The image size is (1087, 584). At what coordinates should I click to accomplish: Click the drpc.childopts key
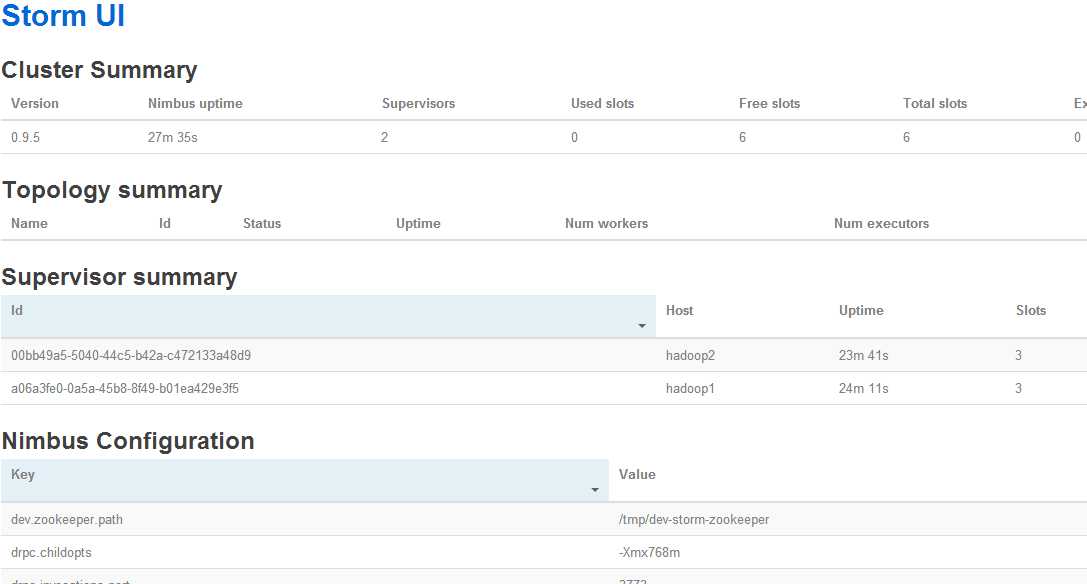(x=51, y=553)
